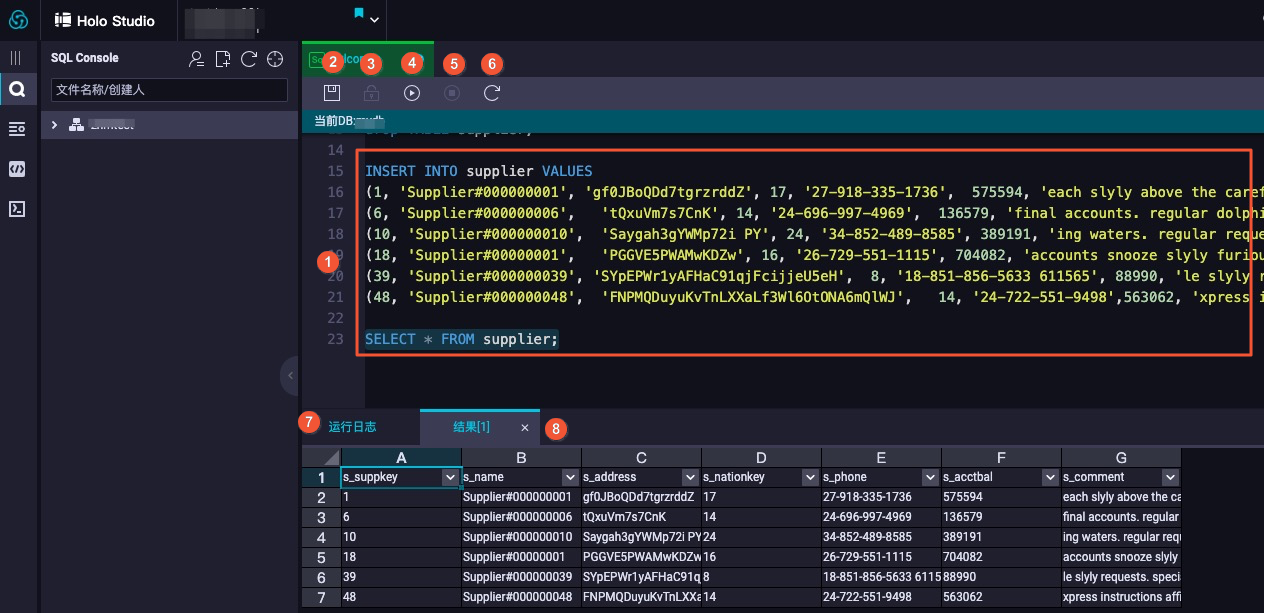Focus the file name/creator search field
The width and height of the screenshot is (1264, 613).
pos(169,90)
